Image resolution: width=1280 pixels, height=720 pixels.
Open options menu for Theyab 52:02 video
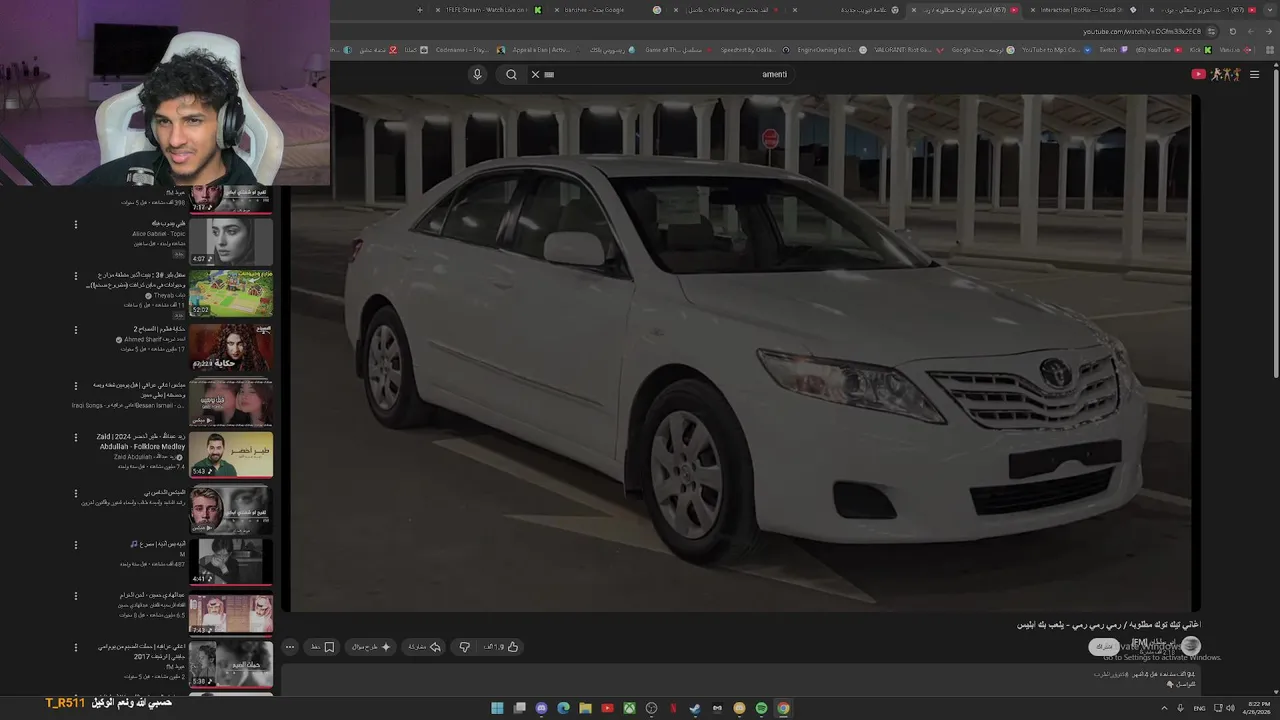coord(76,276)
